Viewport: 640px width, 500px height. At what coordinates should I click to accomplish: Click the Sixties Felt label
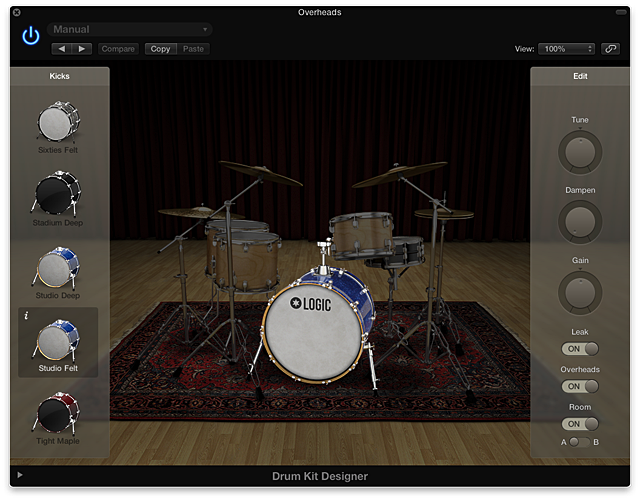click(x=58, y=150)
